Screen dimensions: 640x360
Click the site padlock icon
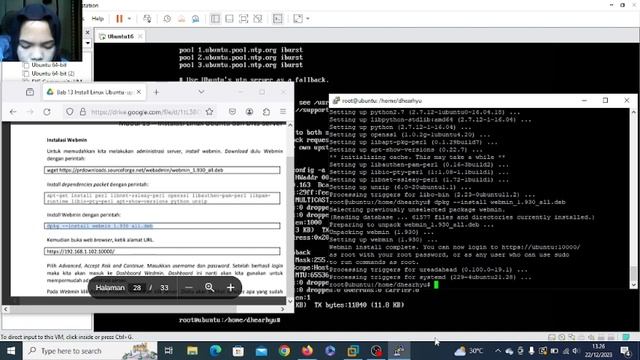(83, 112)
